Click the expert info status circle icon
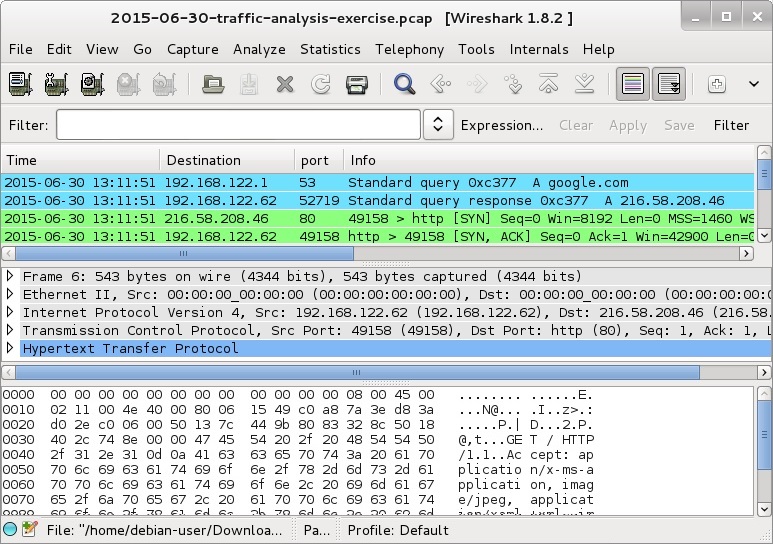The height and width of the screenshot is (544, 773). [x=10, y=530]
